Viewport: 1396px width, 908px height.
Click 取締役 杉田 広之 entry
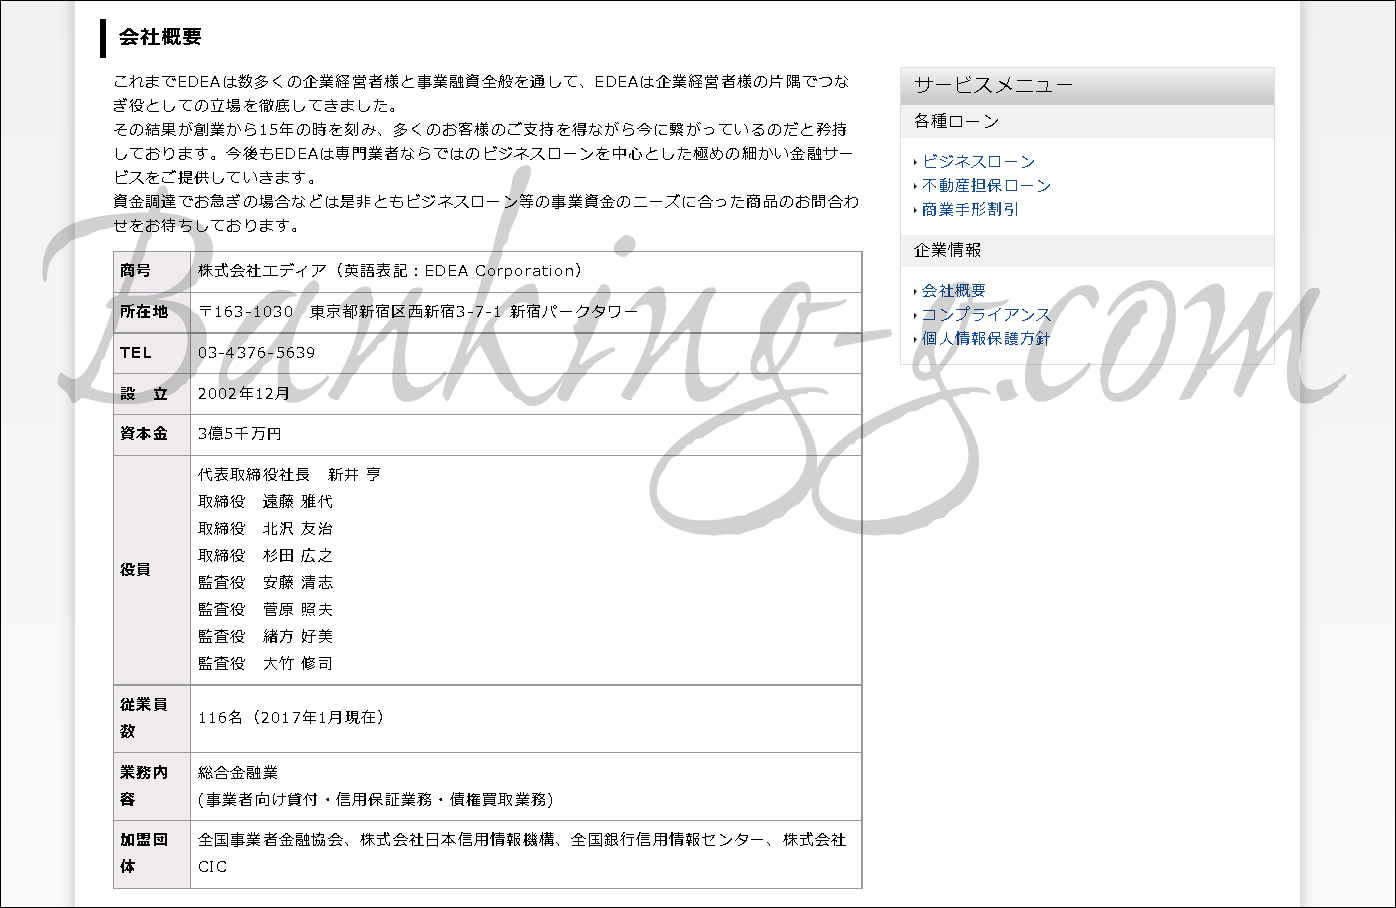pos(265,556)
